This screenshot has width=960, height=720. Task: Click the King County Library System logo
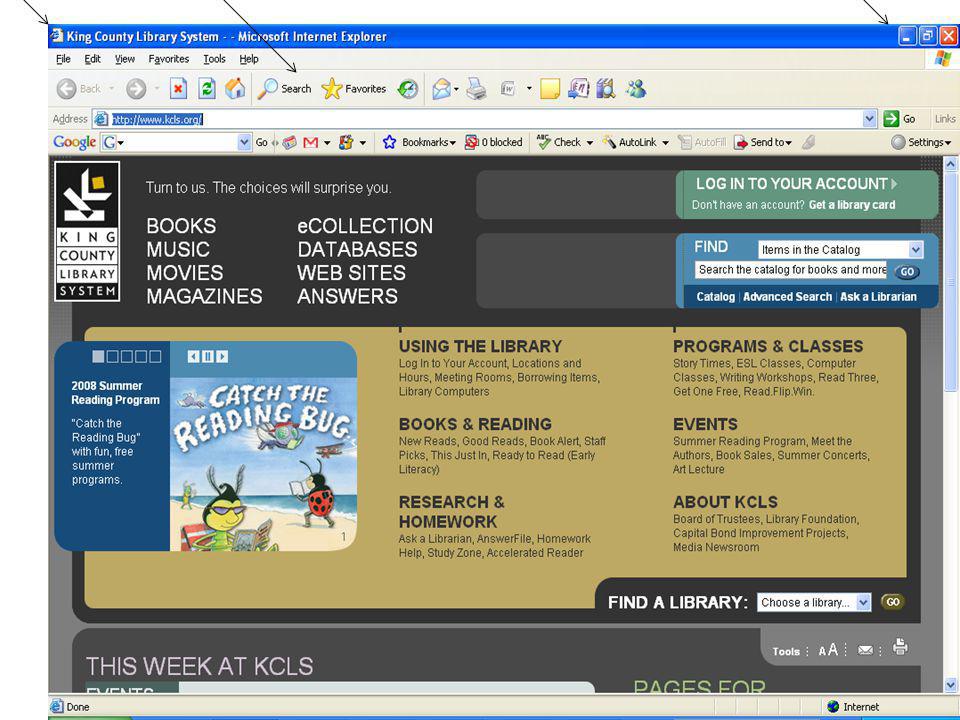pos(87,231)
